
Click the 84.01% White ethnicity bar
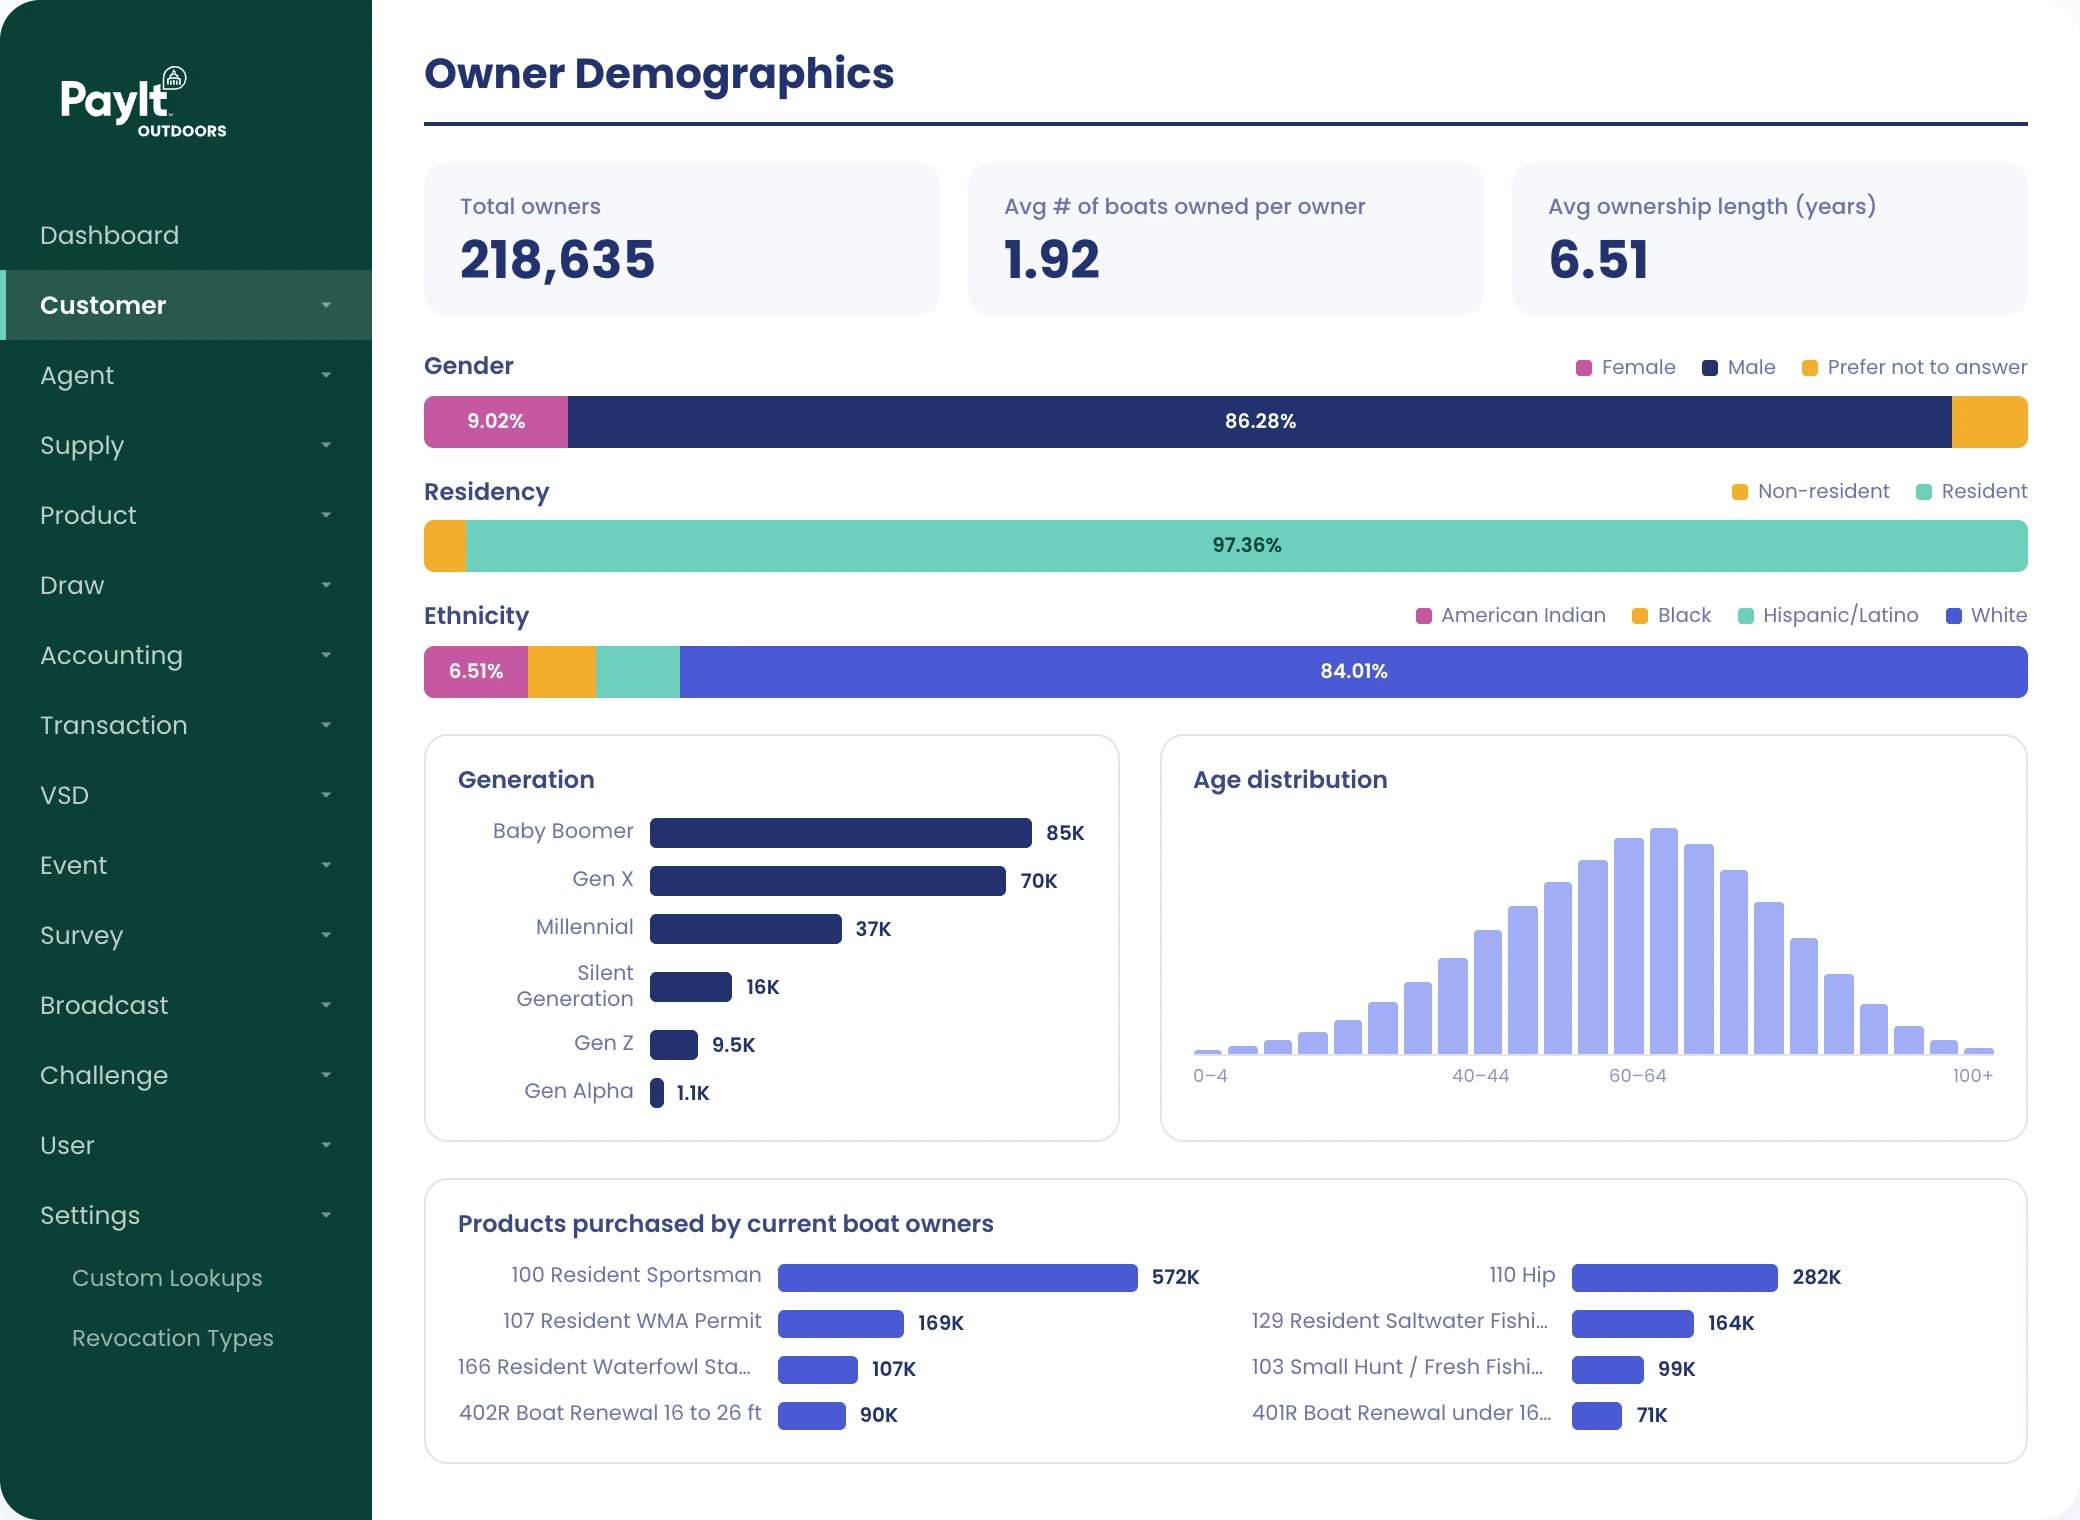coord(1354,672)
